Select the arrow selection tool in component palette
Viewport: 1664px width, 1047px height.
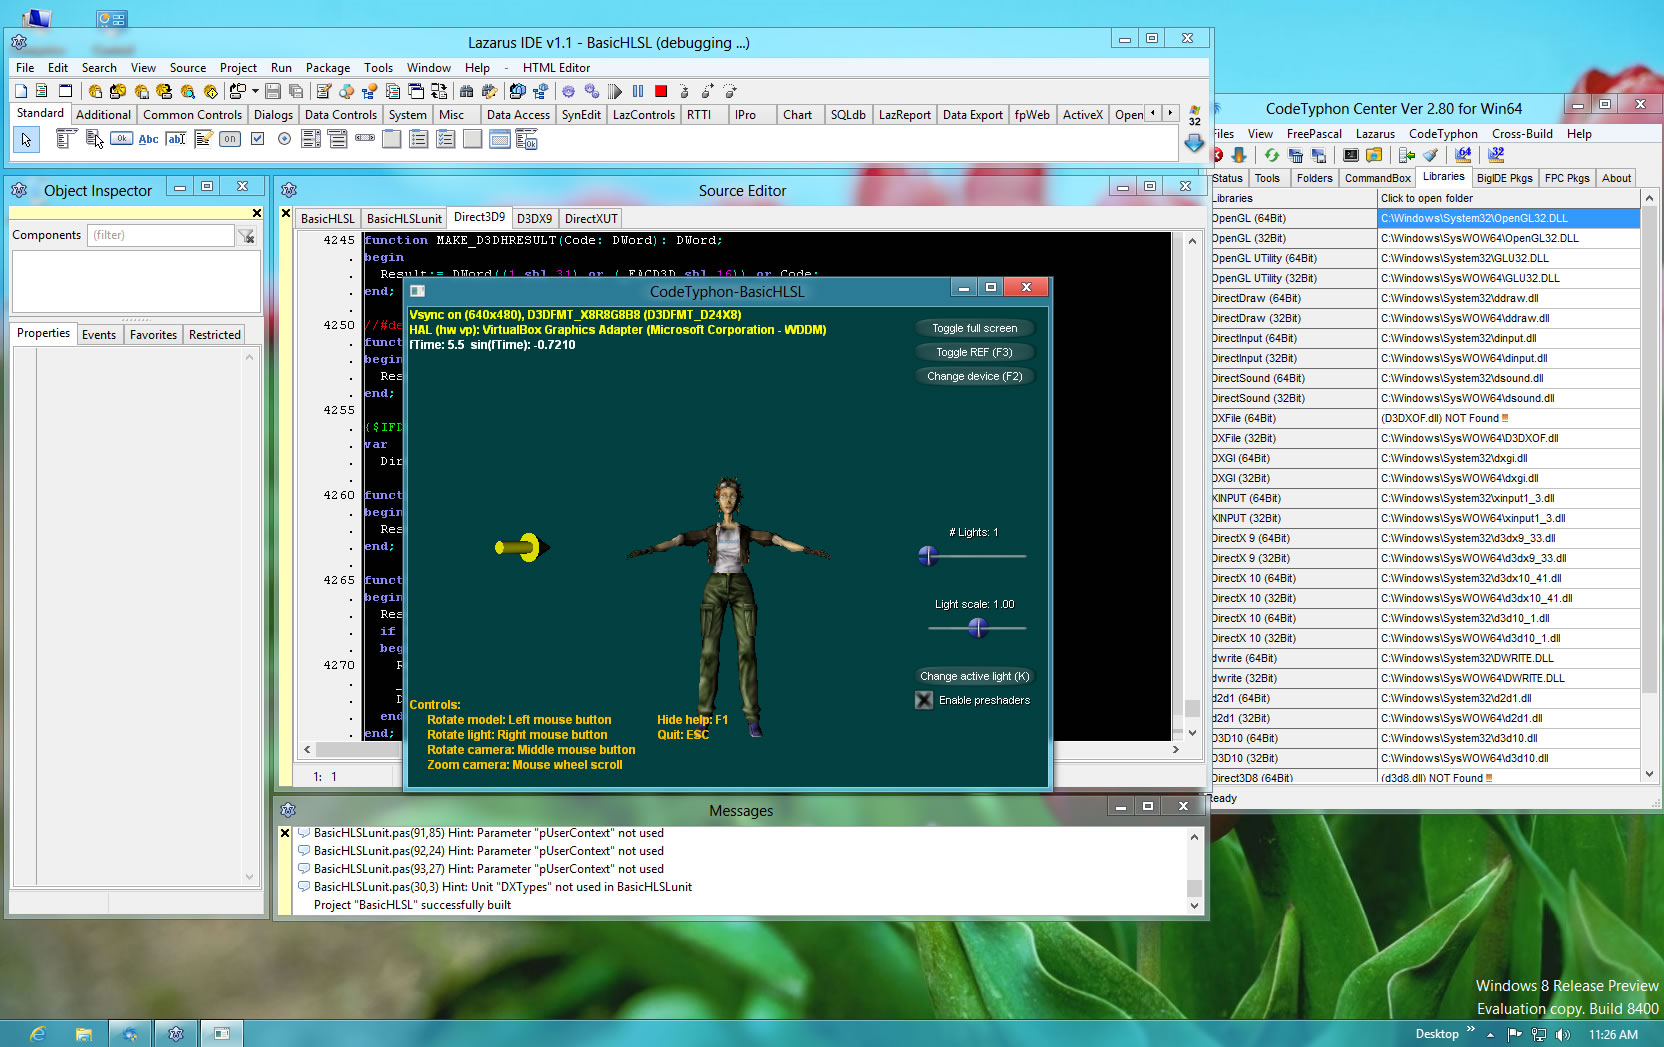26,140
